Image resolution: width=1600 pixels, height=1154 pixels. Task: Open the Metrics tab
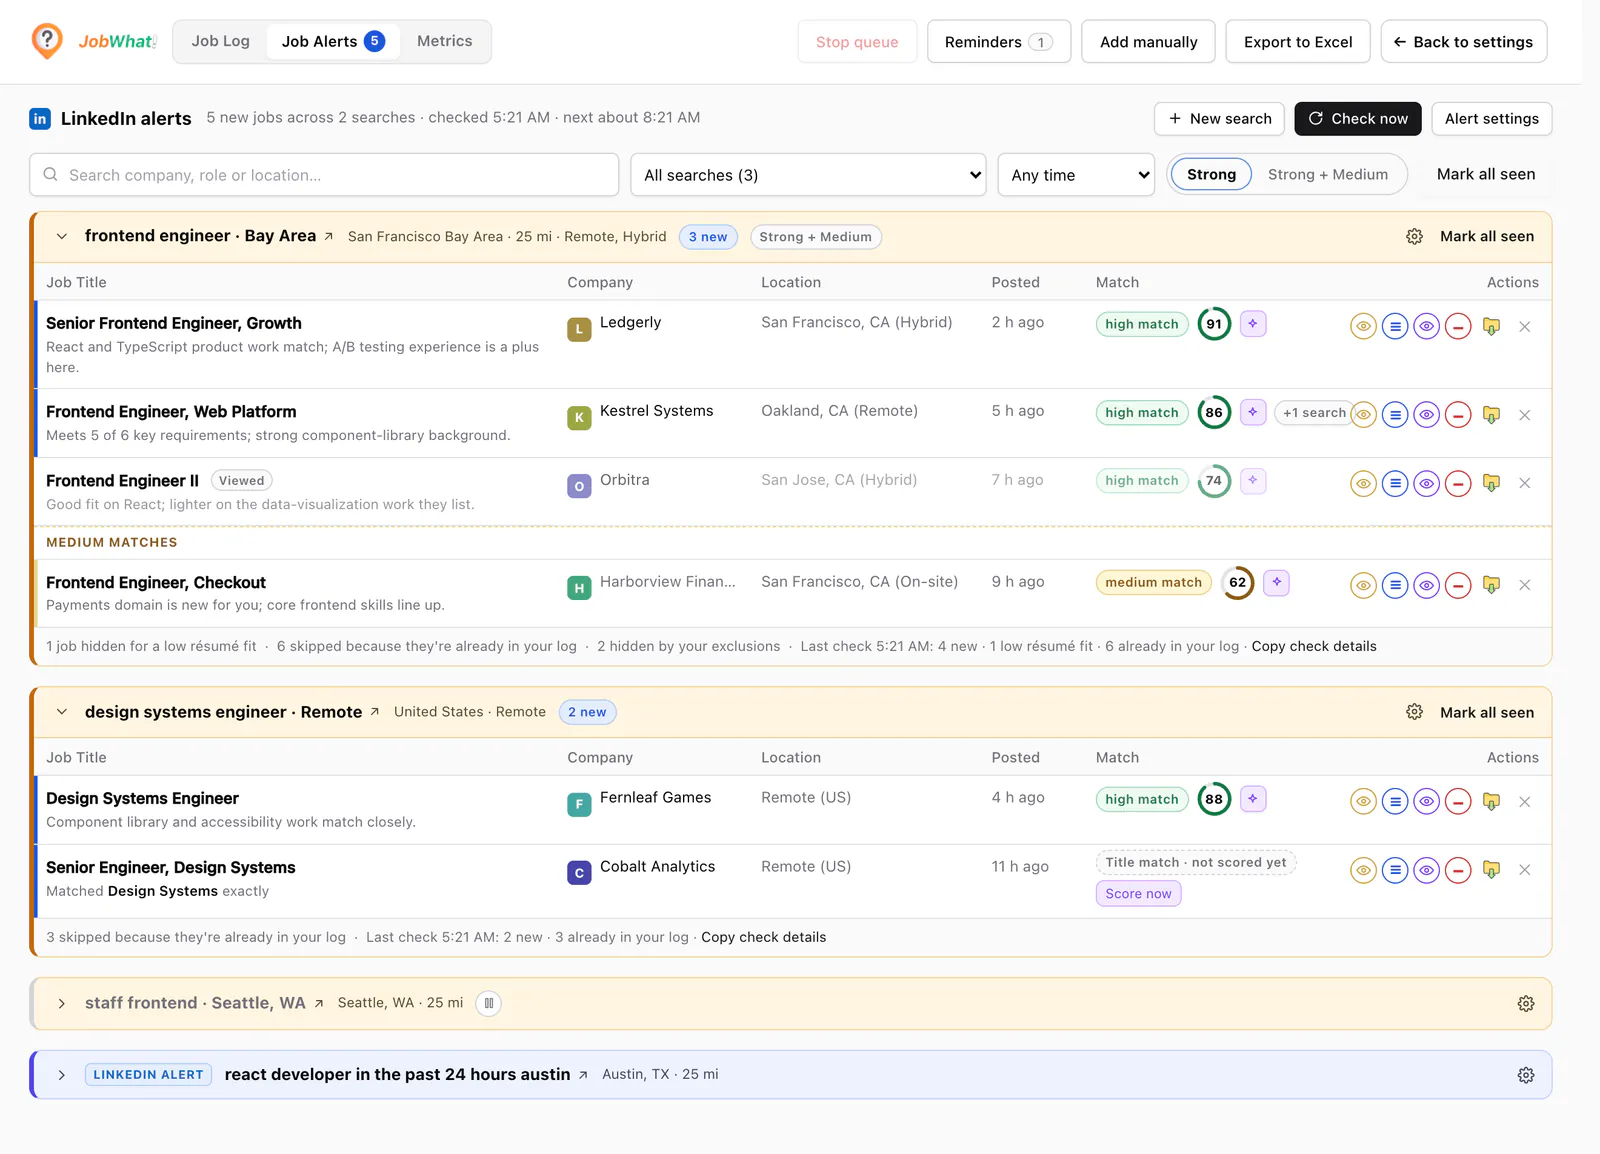[444, 42]
